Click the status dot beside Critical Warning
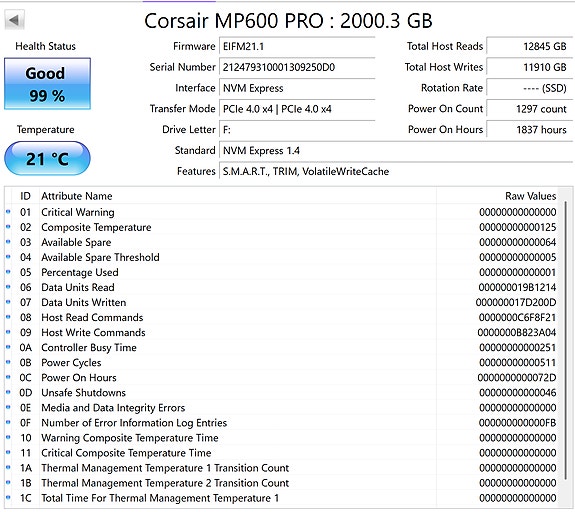The width and height of the screenshot is (575, 512). click(8, 212)
